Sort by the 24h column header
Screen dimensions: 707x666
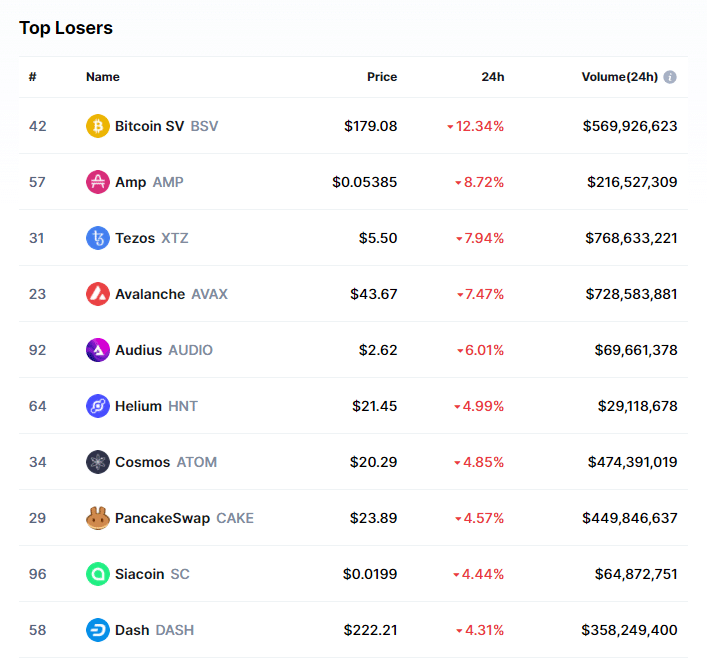pyautogui.click(x=492, y=77)
